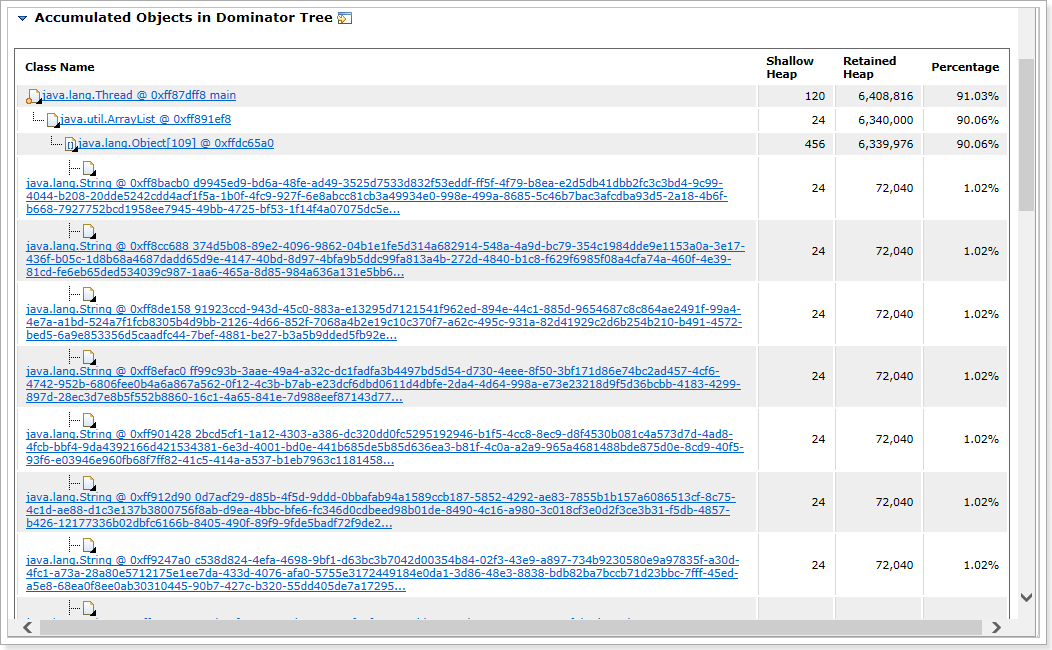Click the vertical scrollbar down arrow

tap(1026, 597)
